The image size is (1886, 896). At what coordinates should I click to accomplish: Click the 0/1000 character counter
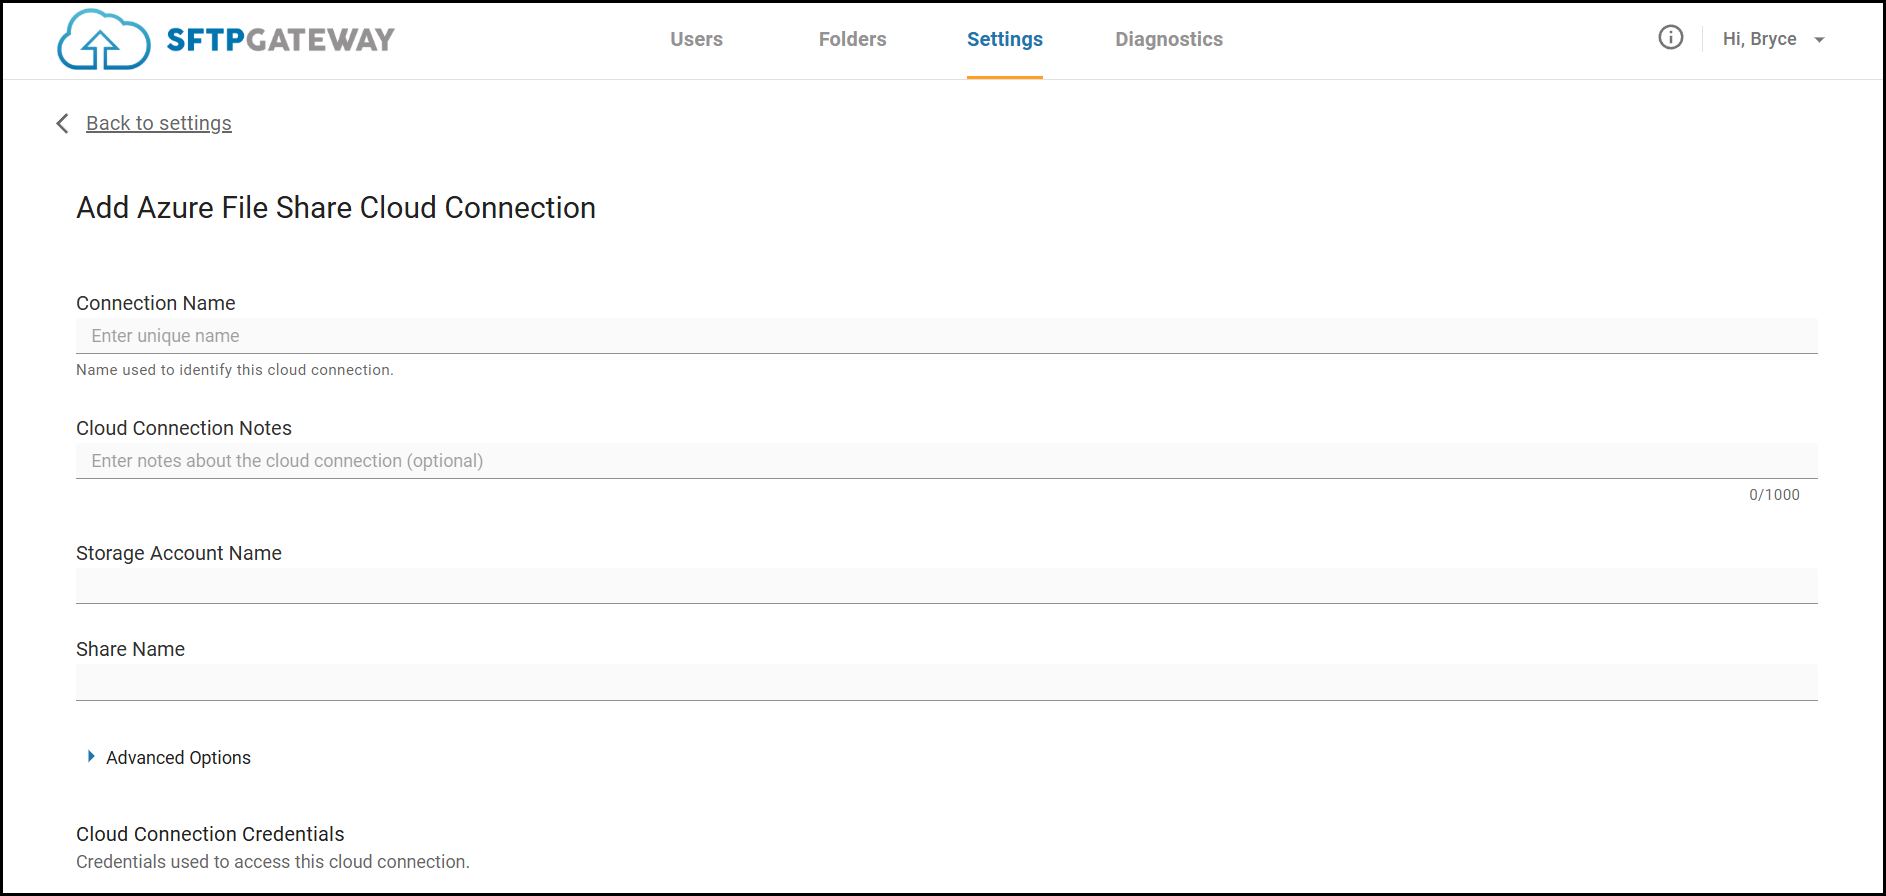1774,495
